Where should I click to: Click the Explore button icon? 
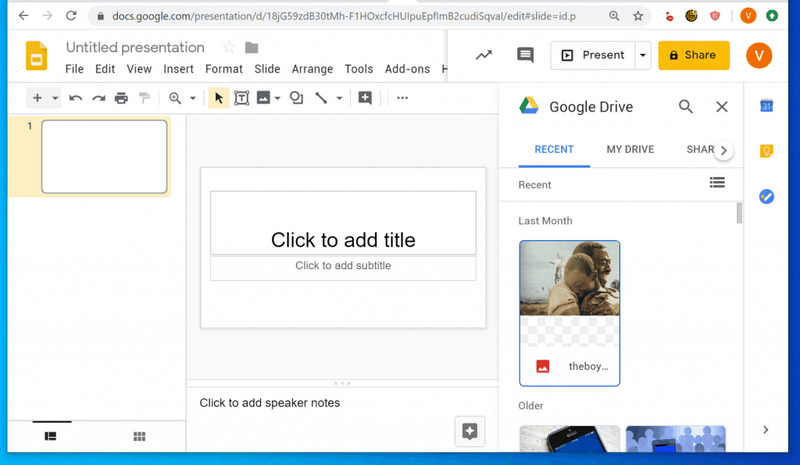click(x=470, y=431)
